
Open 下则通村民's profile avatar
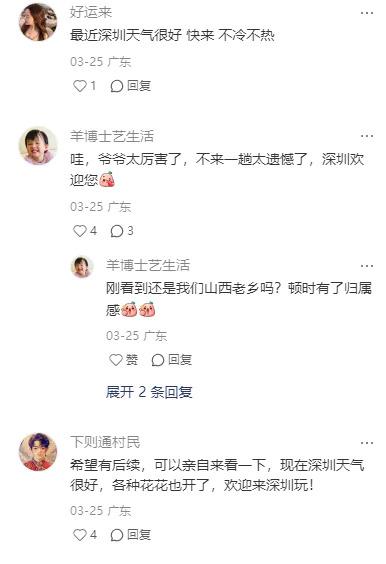click(x=38, y=452)
